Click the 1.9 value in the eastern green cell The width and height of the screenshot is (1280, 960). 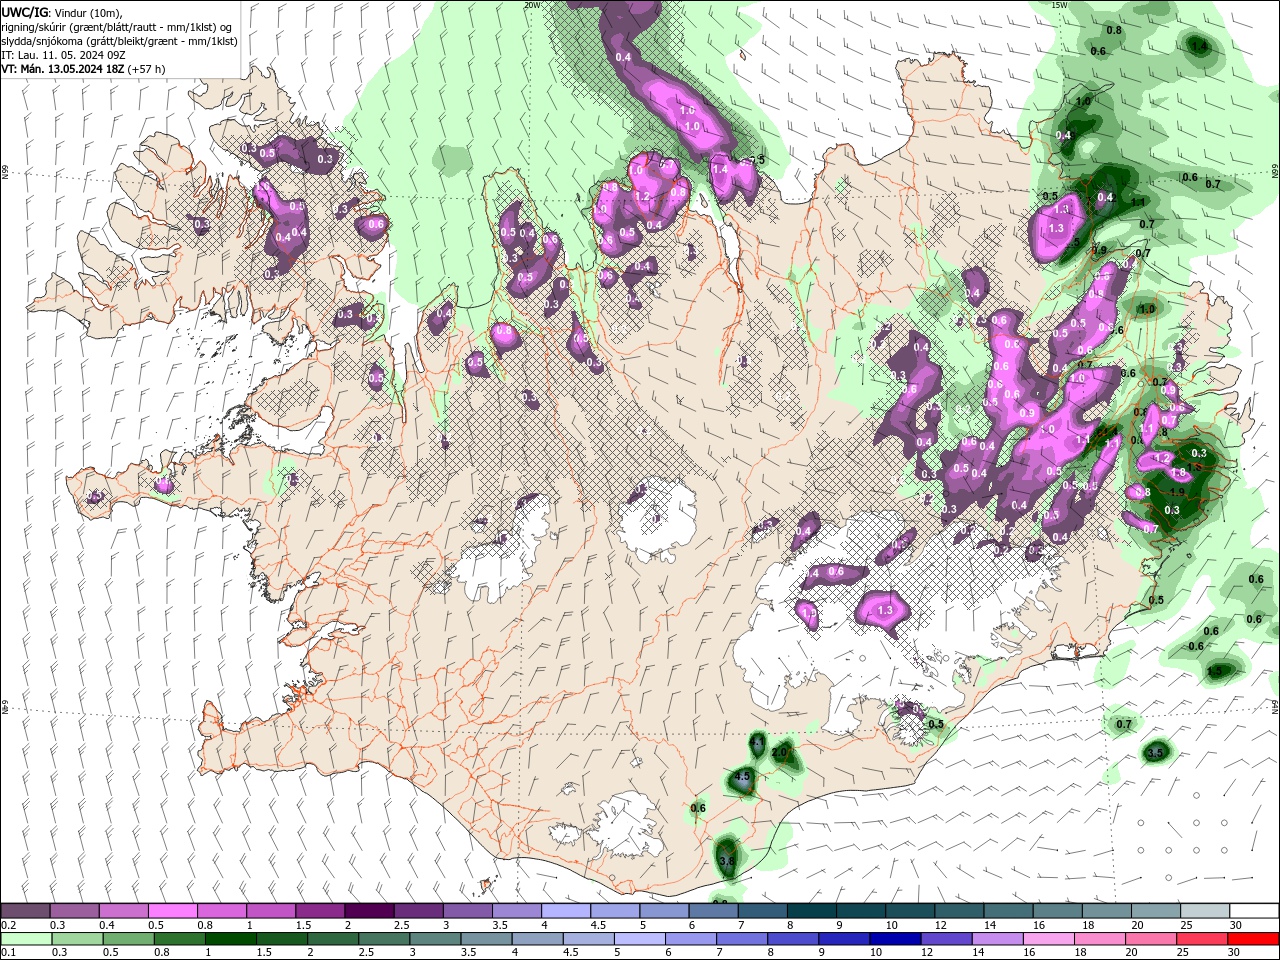1177,492
